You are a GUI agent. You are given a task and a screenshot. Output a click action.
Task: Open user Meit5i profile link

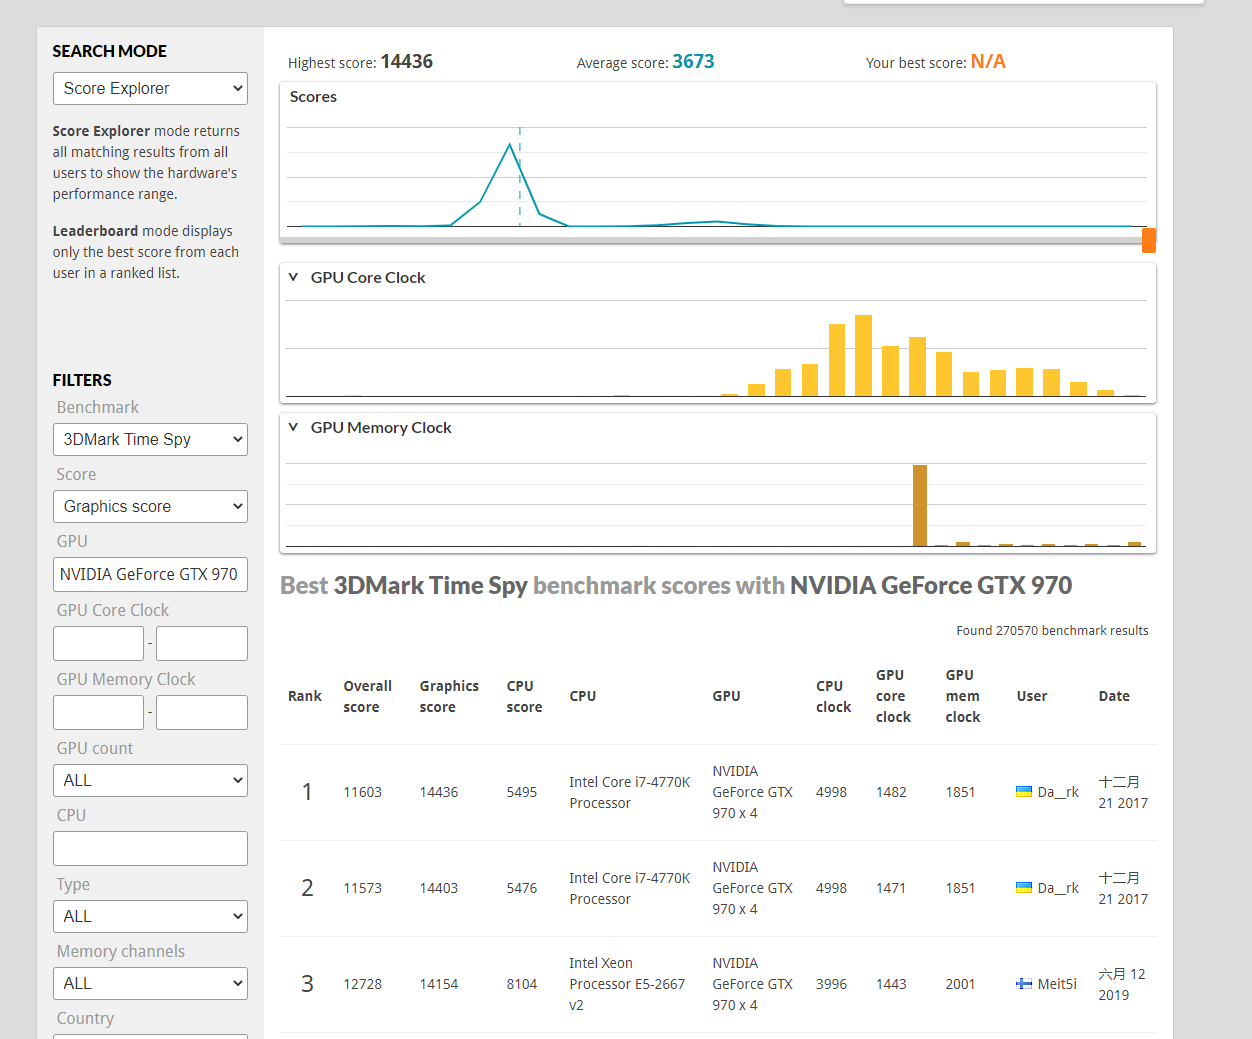(1056, 984)
